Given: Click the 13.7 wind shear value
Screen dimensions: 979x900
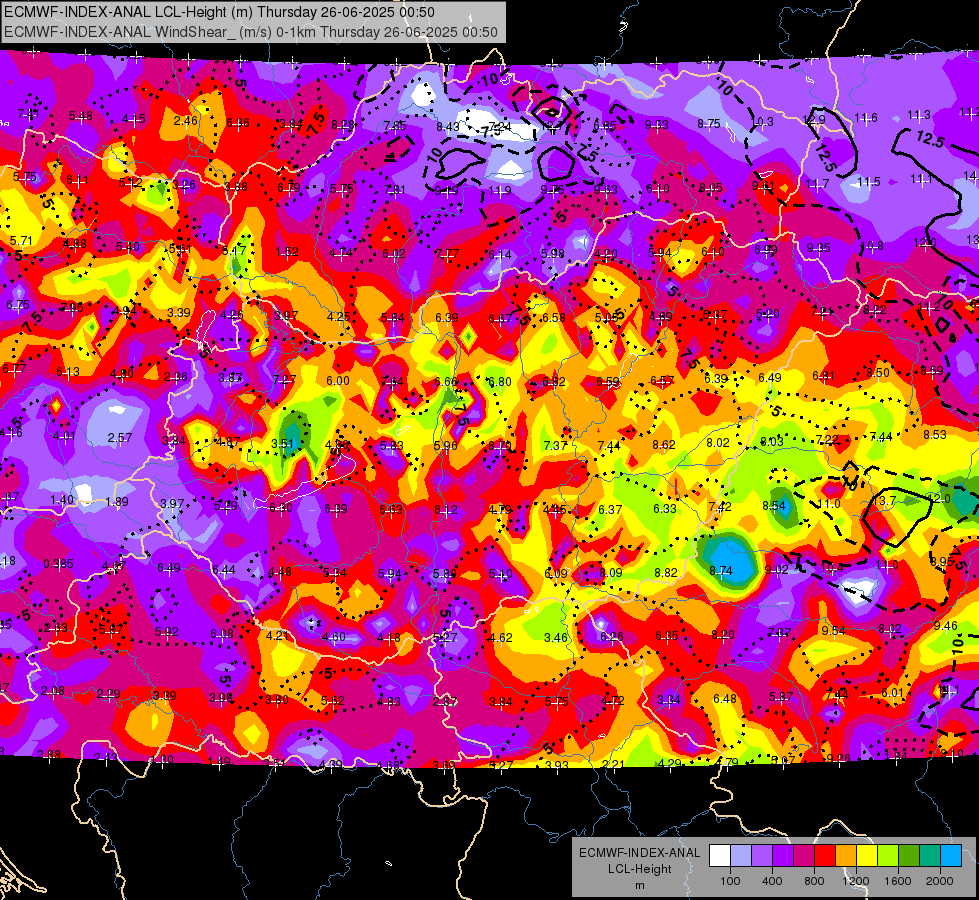Looking at the screenshot, I should (x=884, y=500).
